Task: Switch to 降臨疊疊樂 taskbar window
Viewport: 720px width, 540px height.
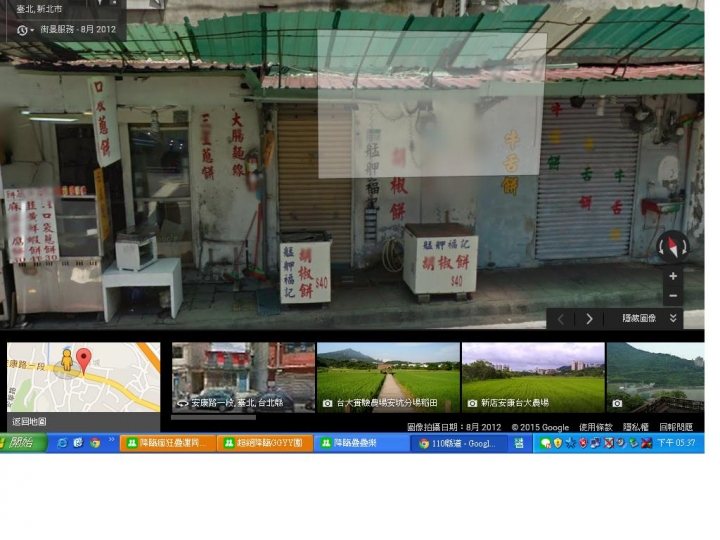Action: click(362, 443)
